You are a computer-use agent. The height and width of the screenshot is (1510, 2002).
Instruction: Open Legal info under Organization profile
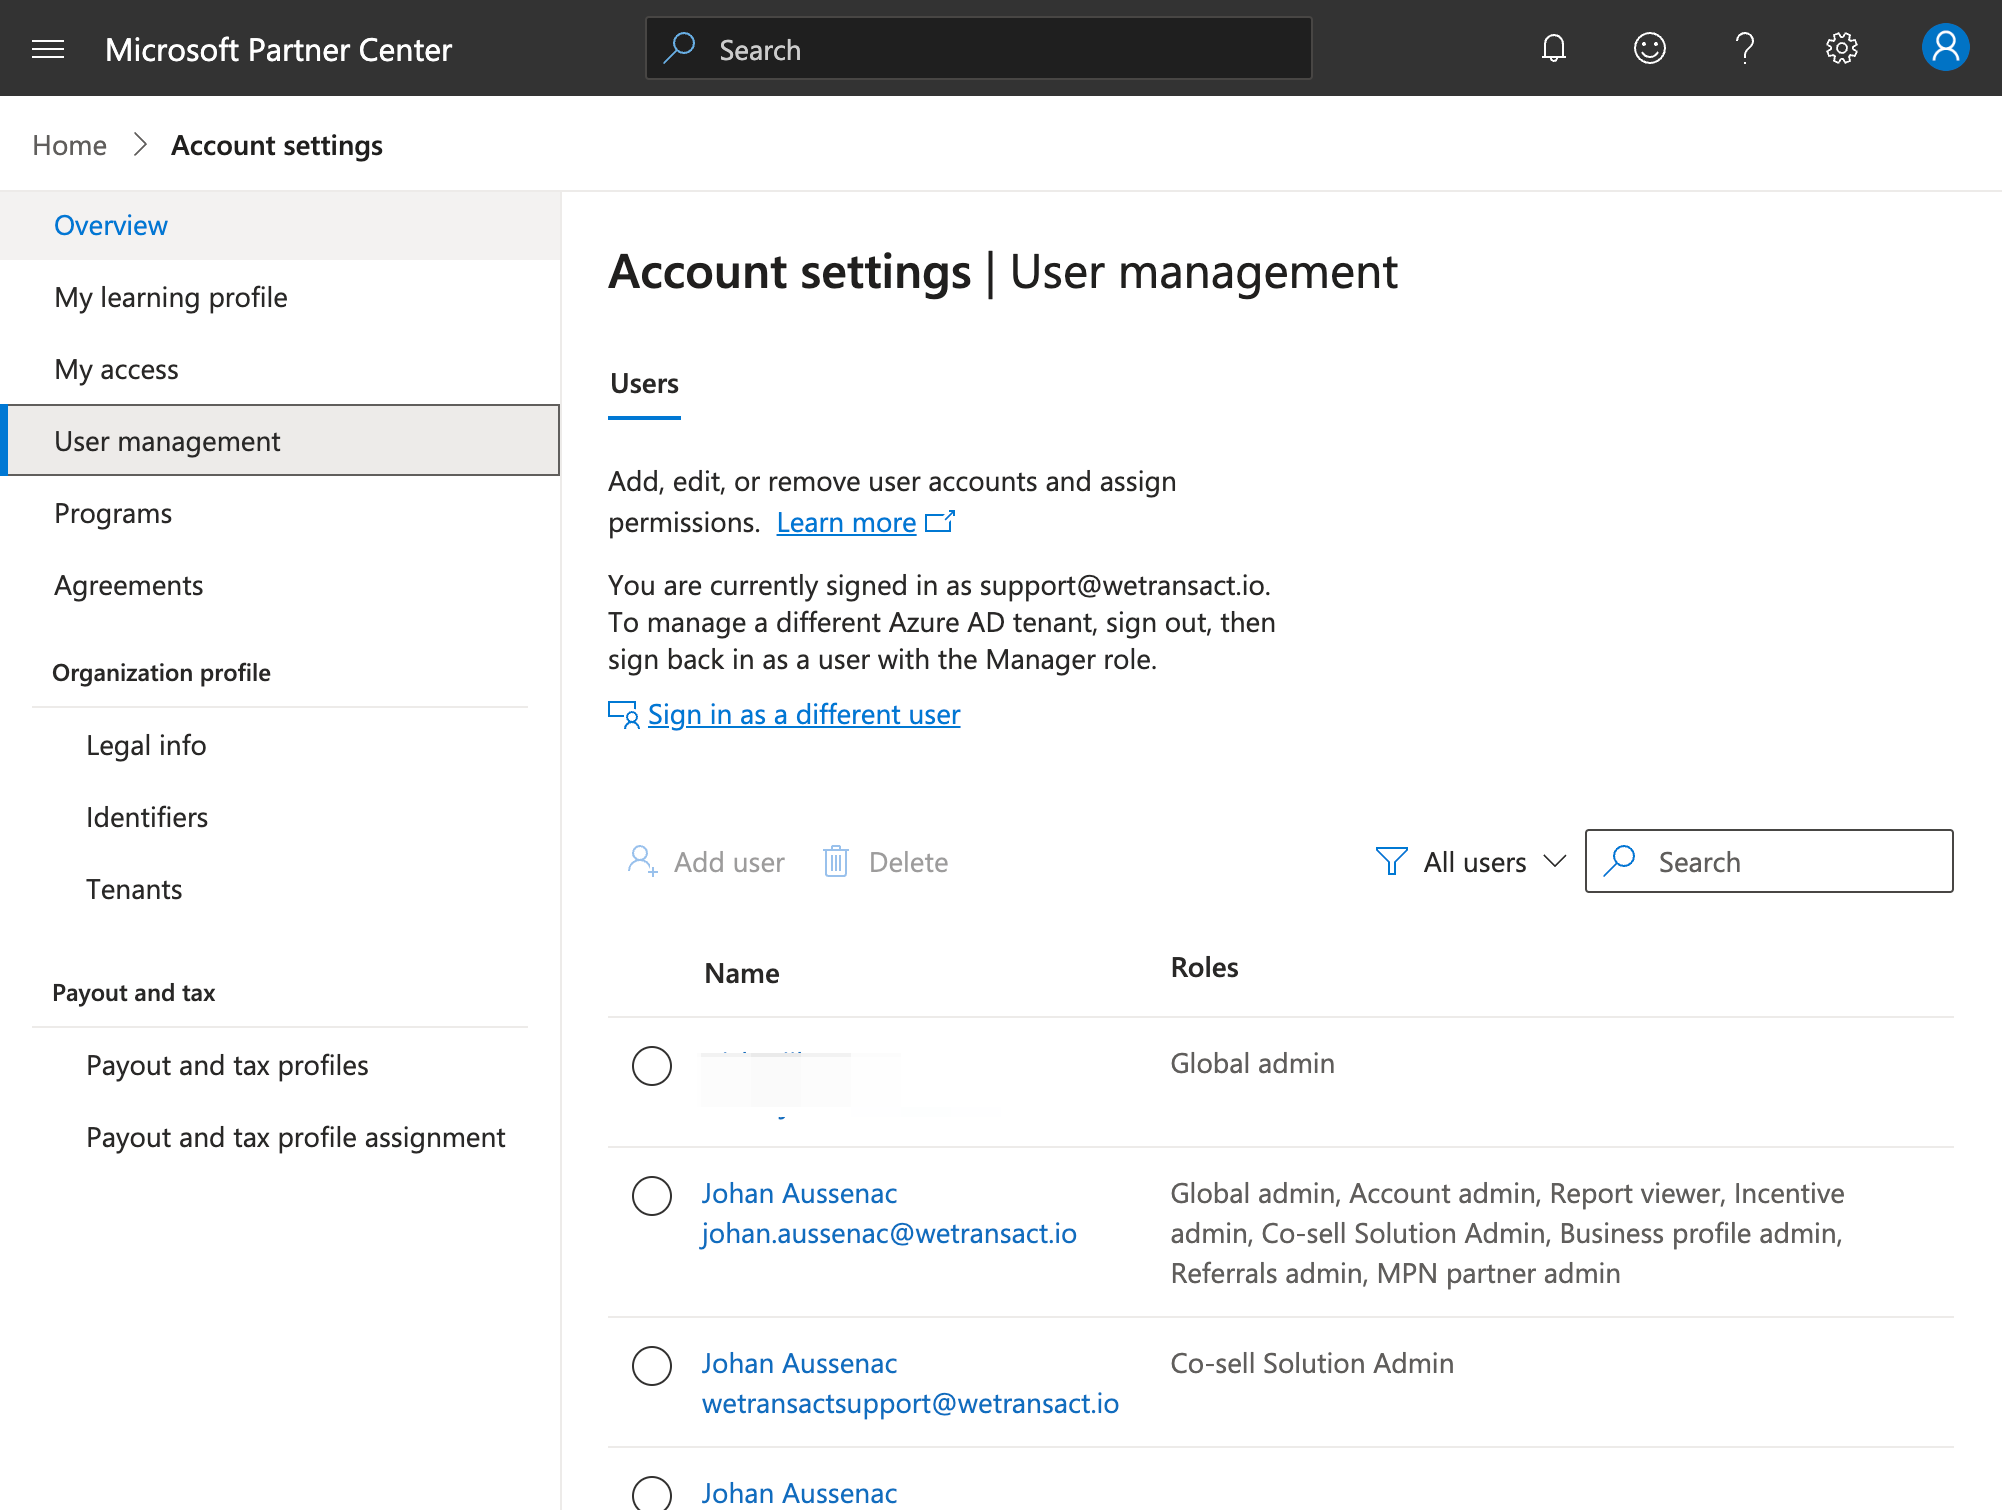(x=146, y=746)
